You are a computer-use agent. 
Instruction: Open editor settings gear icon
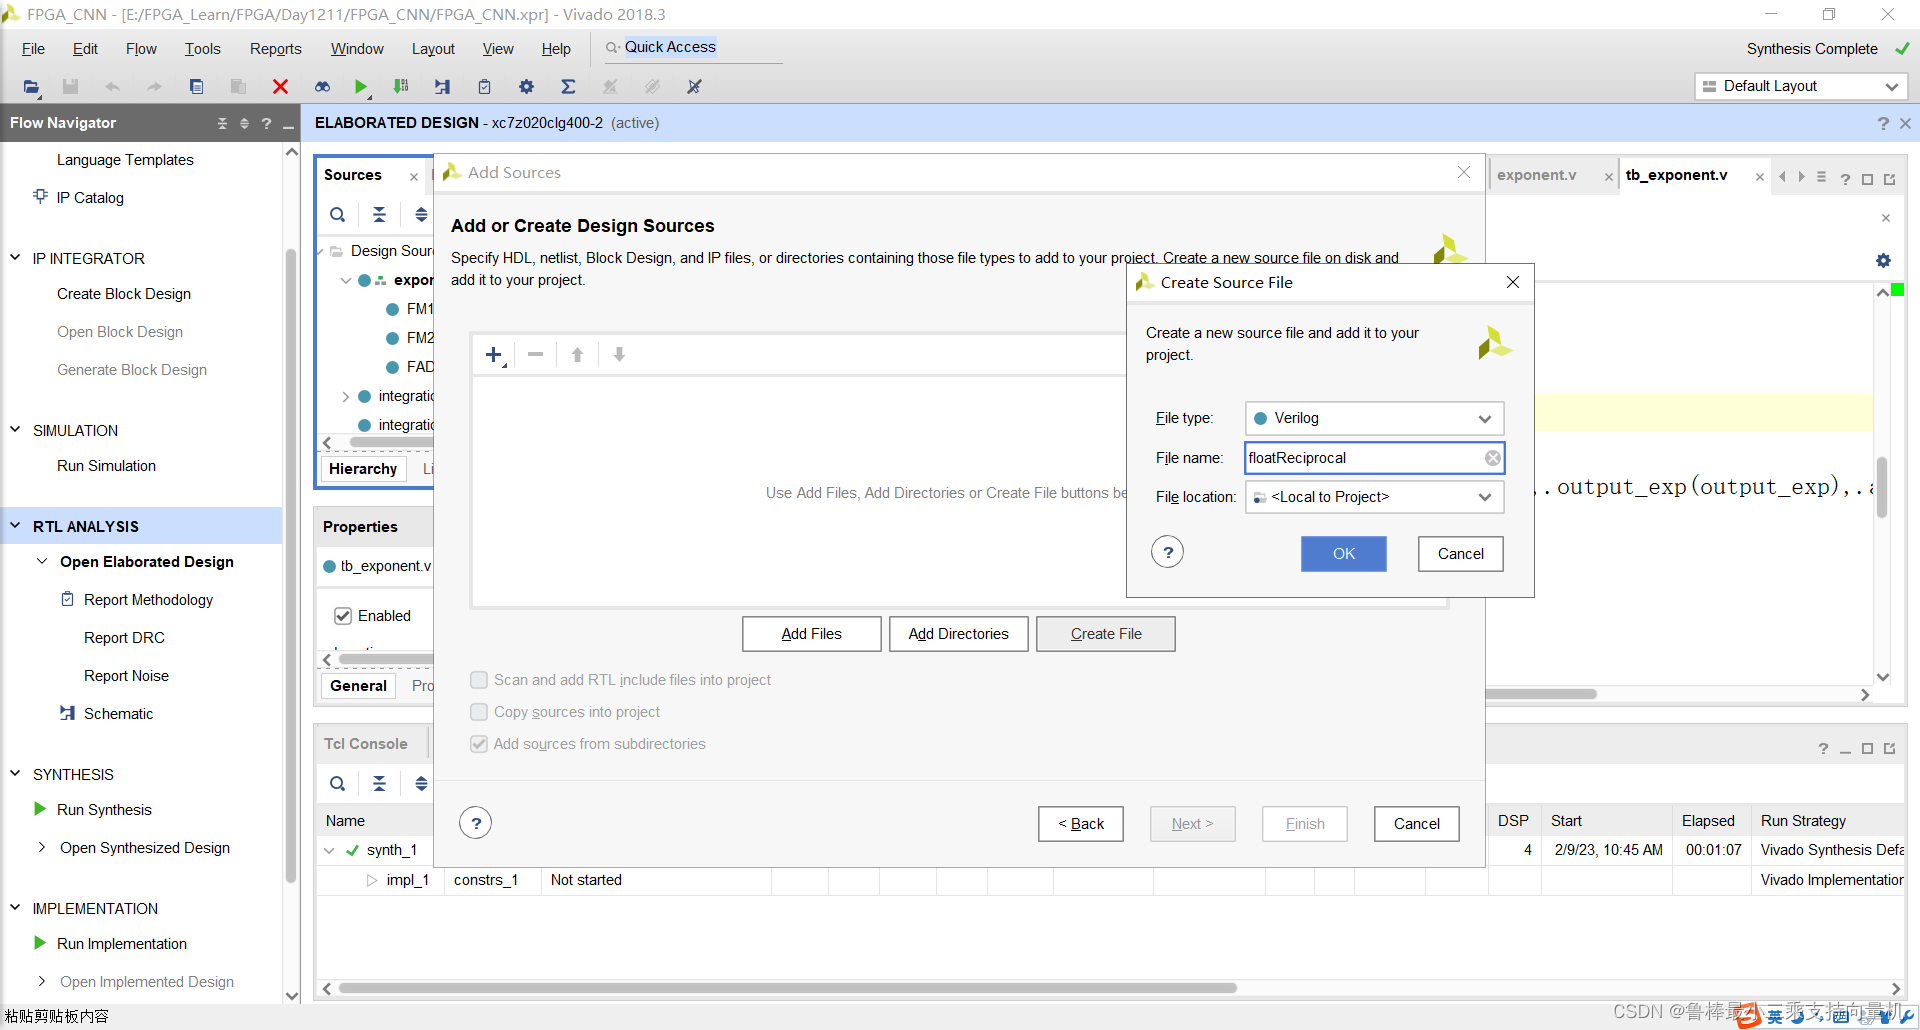[x=1883, y=260]
